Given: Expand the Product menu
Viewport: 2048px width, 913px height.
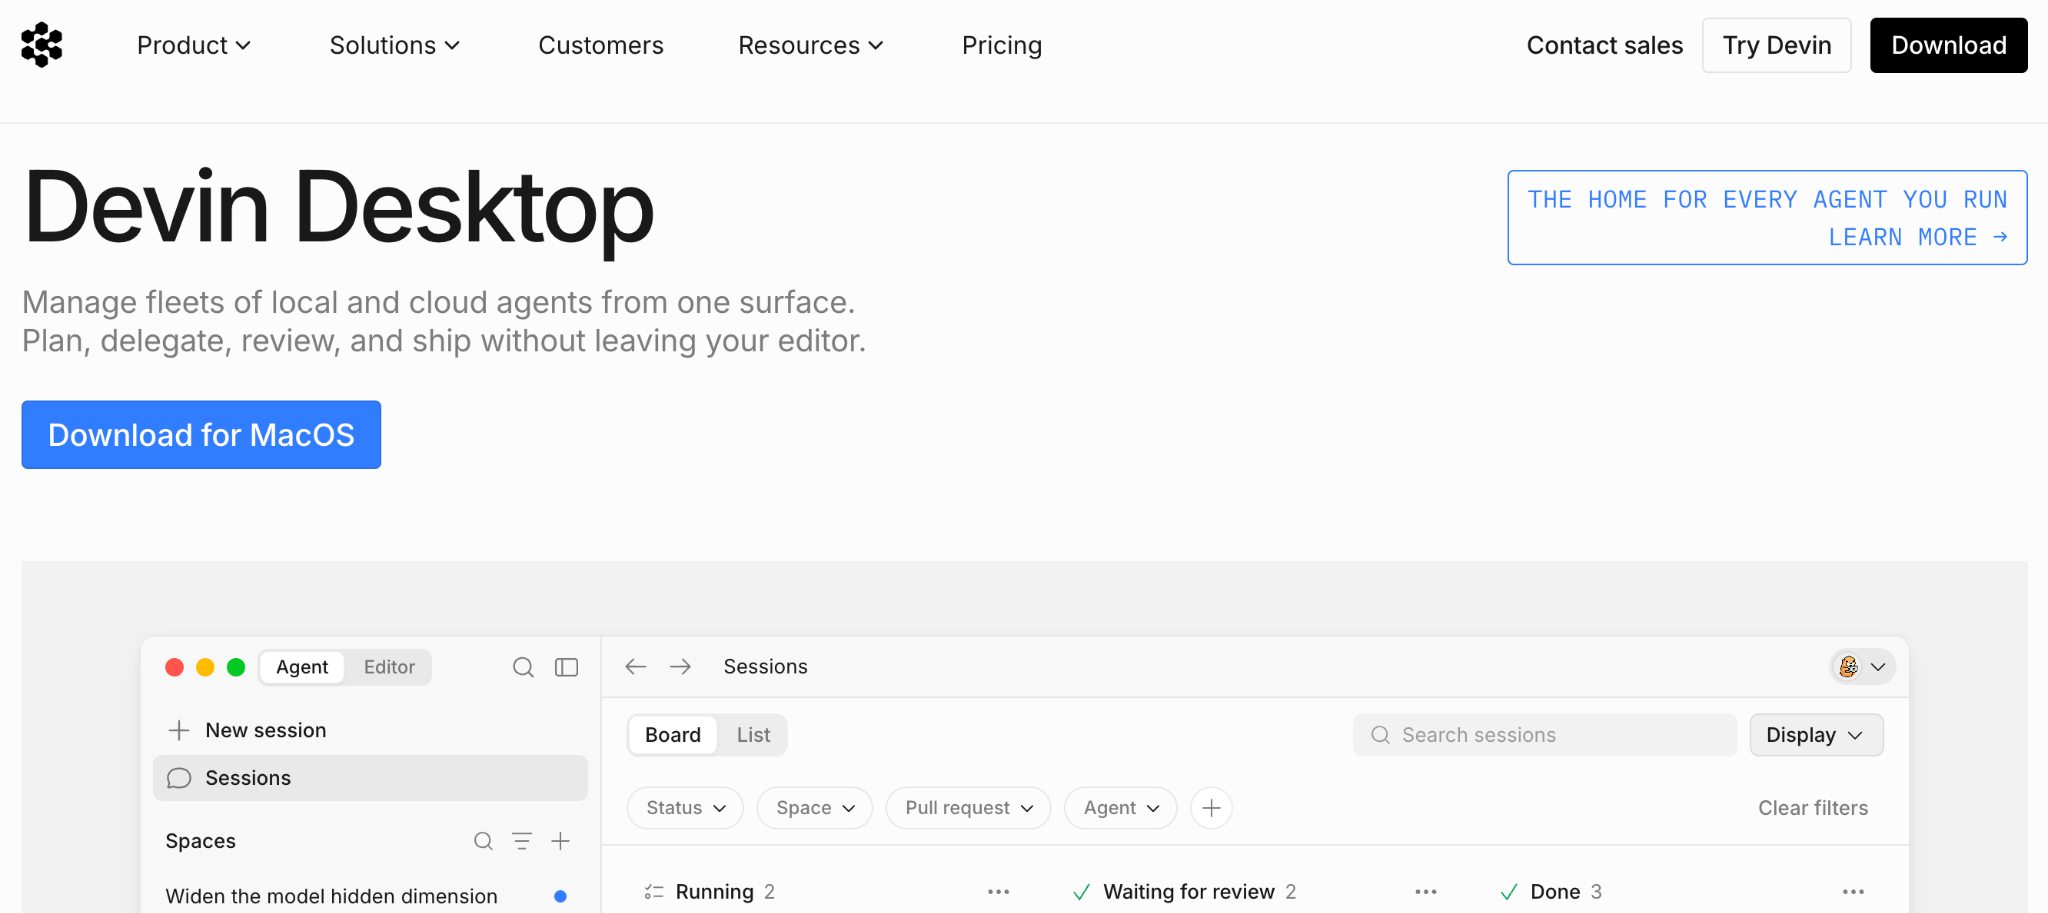Looking at the screenshot, I should [x=194, y=45].
